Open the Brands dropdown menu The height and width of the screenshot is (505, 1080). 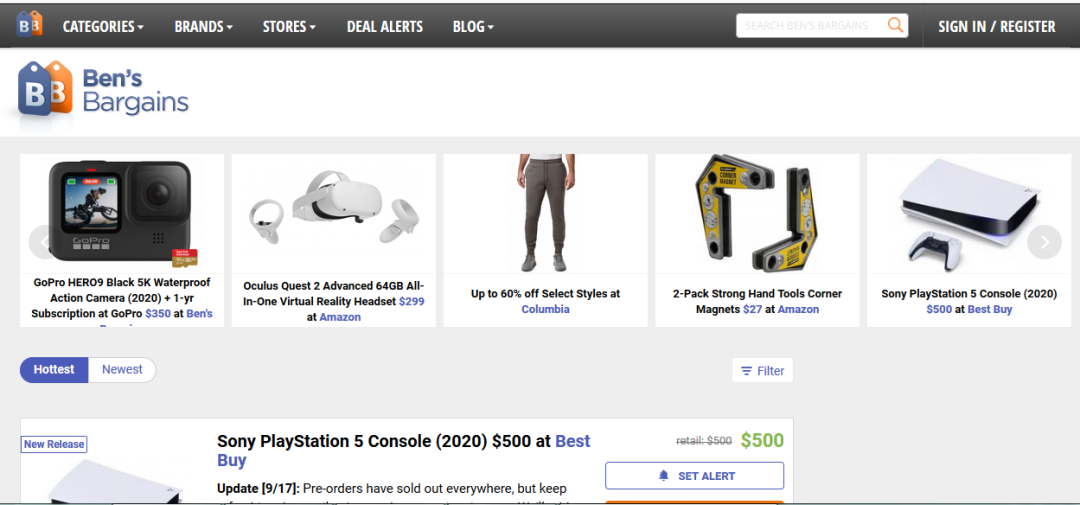point(203,27)
